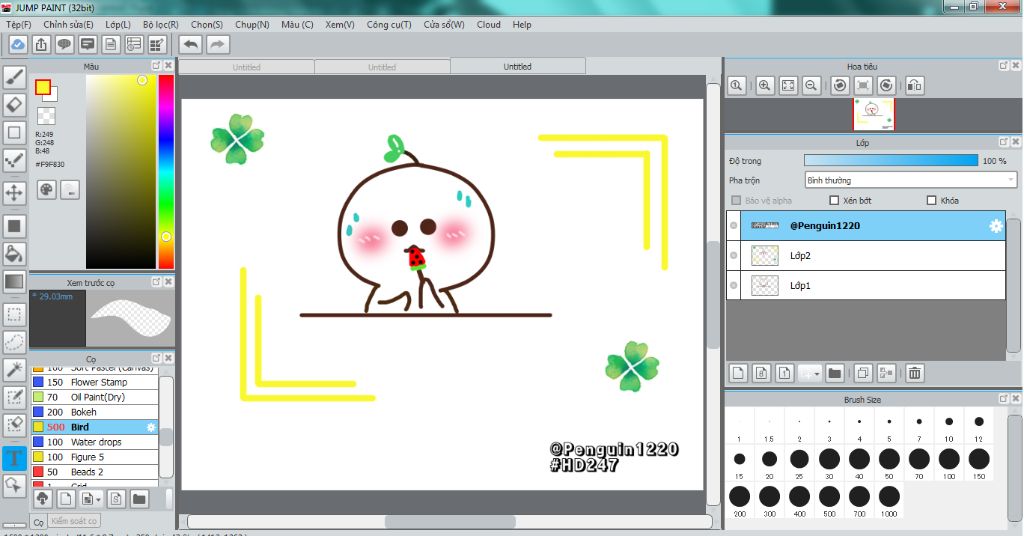1024x536 pixels.
Task: Hide the Lớp2 layer
Action: tap(733, 255)
